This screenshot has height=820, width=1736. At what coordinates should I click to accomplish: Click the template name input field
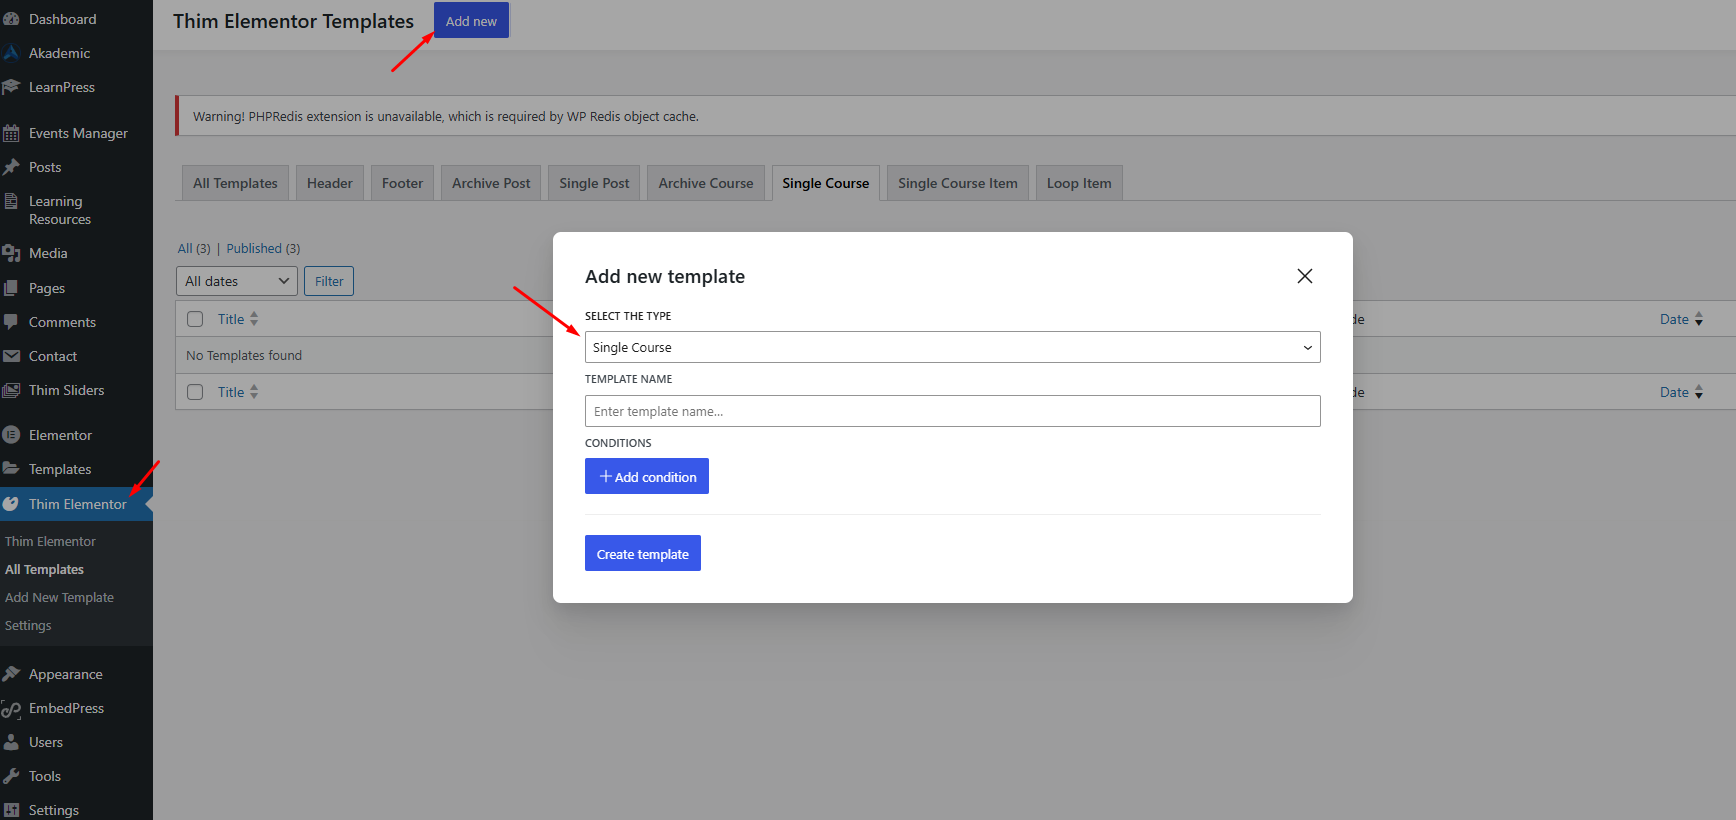click(x=951, y=411)
